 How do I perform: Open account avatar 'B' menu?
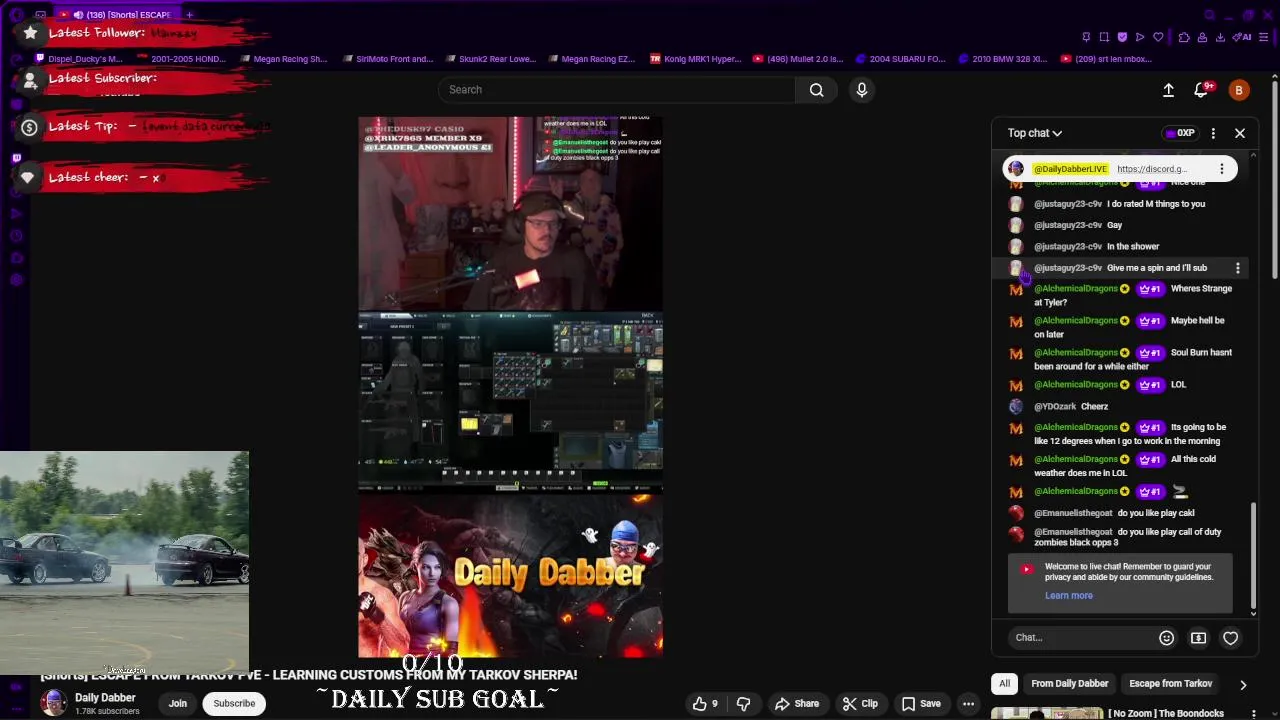point(1239,90)
